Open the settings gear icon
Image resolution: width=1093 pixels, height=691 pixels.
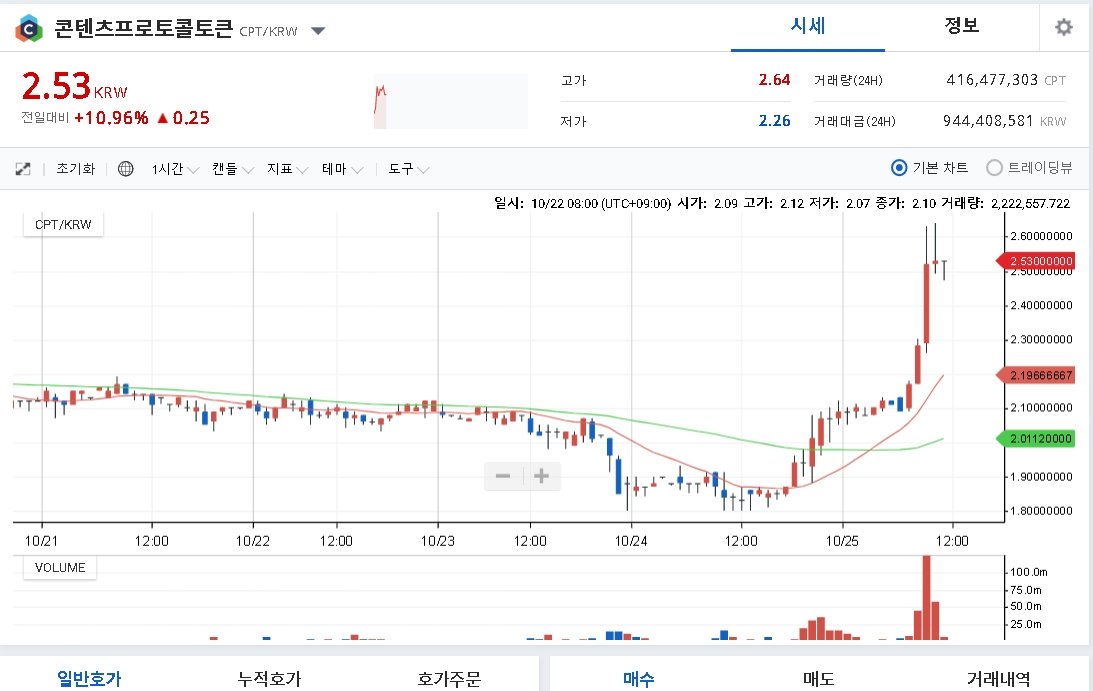point(1063,27)
